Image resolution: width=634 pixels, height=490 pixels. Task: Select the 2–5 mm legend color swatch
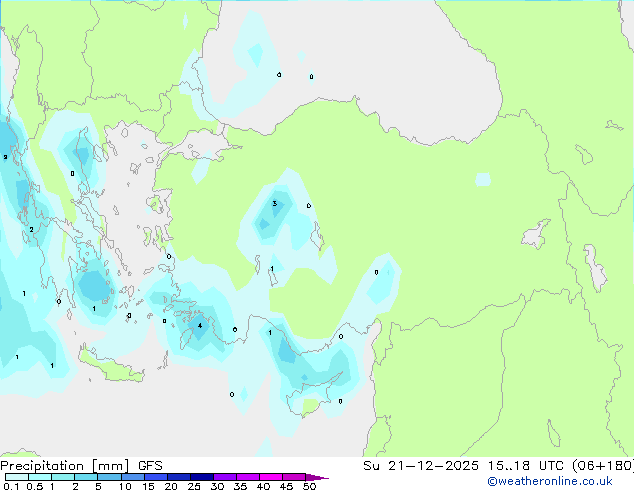pyautogui.click(x=86, y=477)
